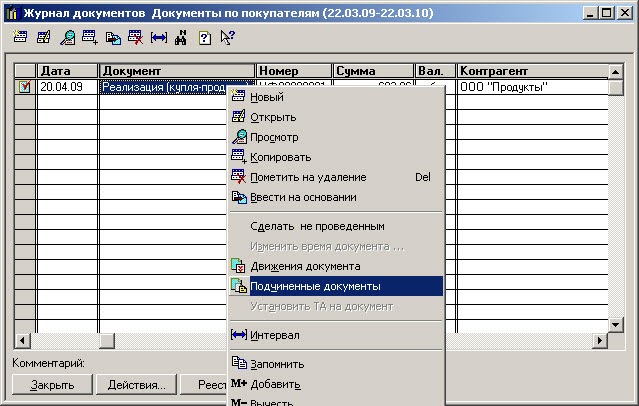
Task: Click the date cell 20.04.09
Action: pos(67,87)
